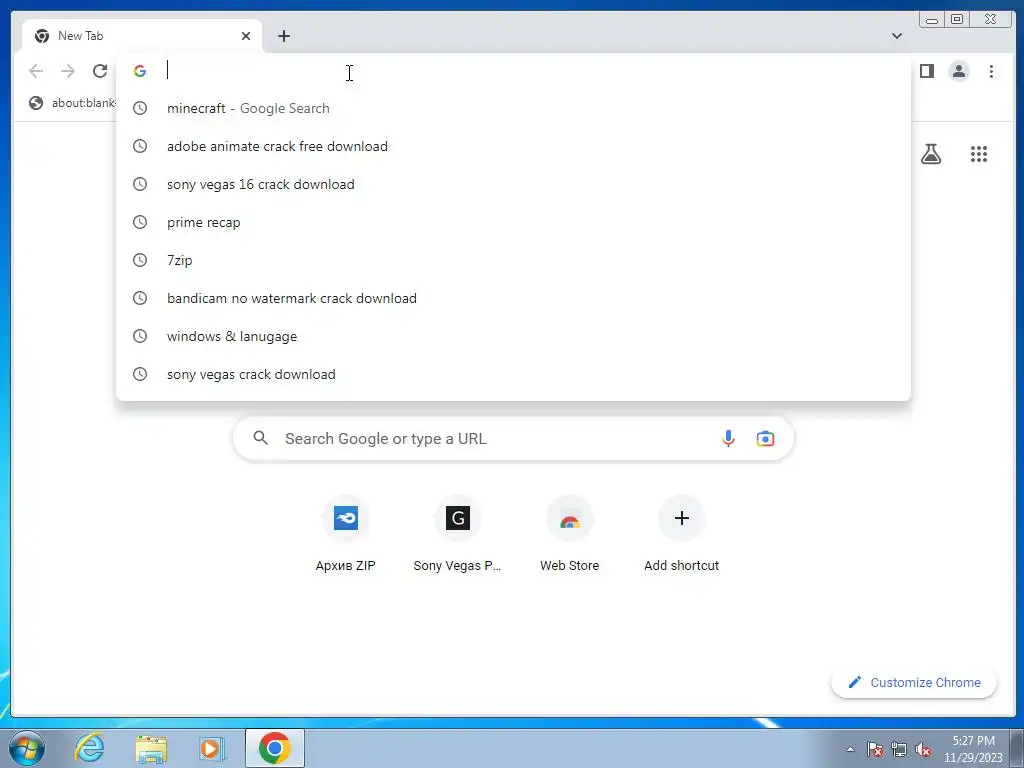Choose 'sony vegas 16 crack download' suggestion

point(513,184)
